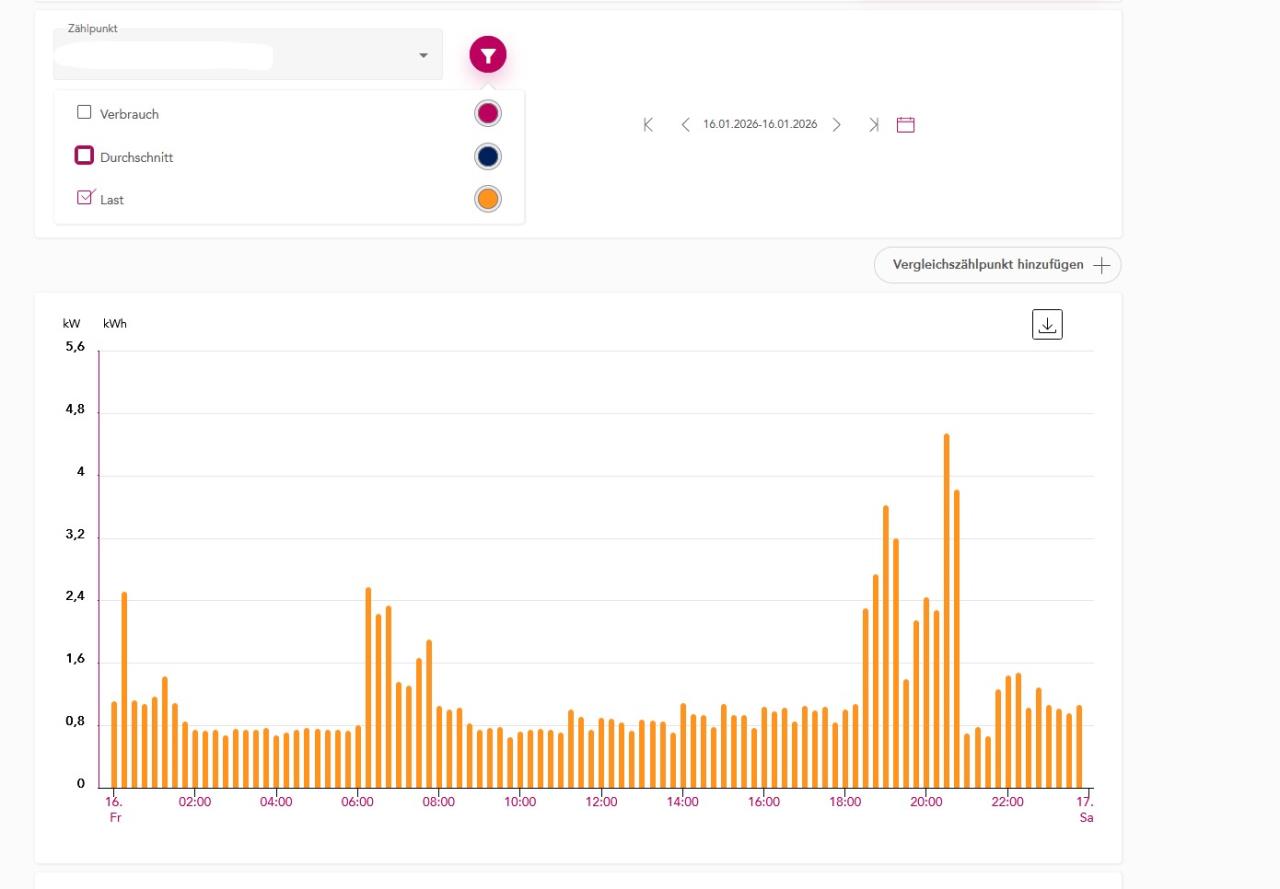Go to next day arrow

click(837, 125)
